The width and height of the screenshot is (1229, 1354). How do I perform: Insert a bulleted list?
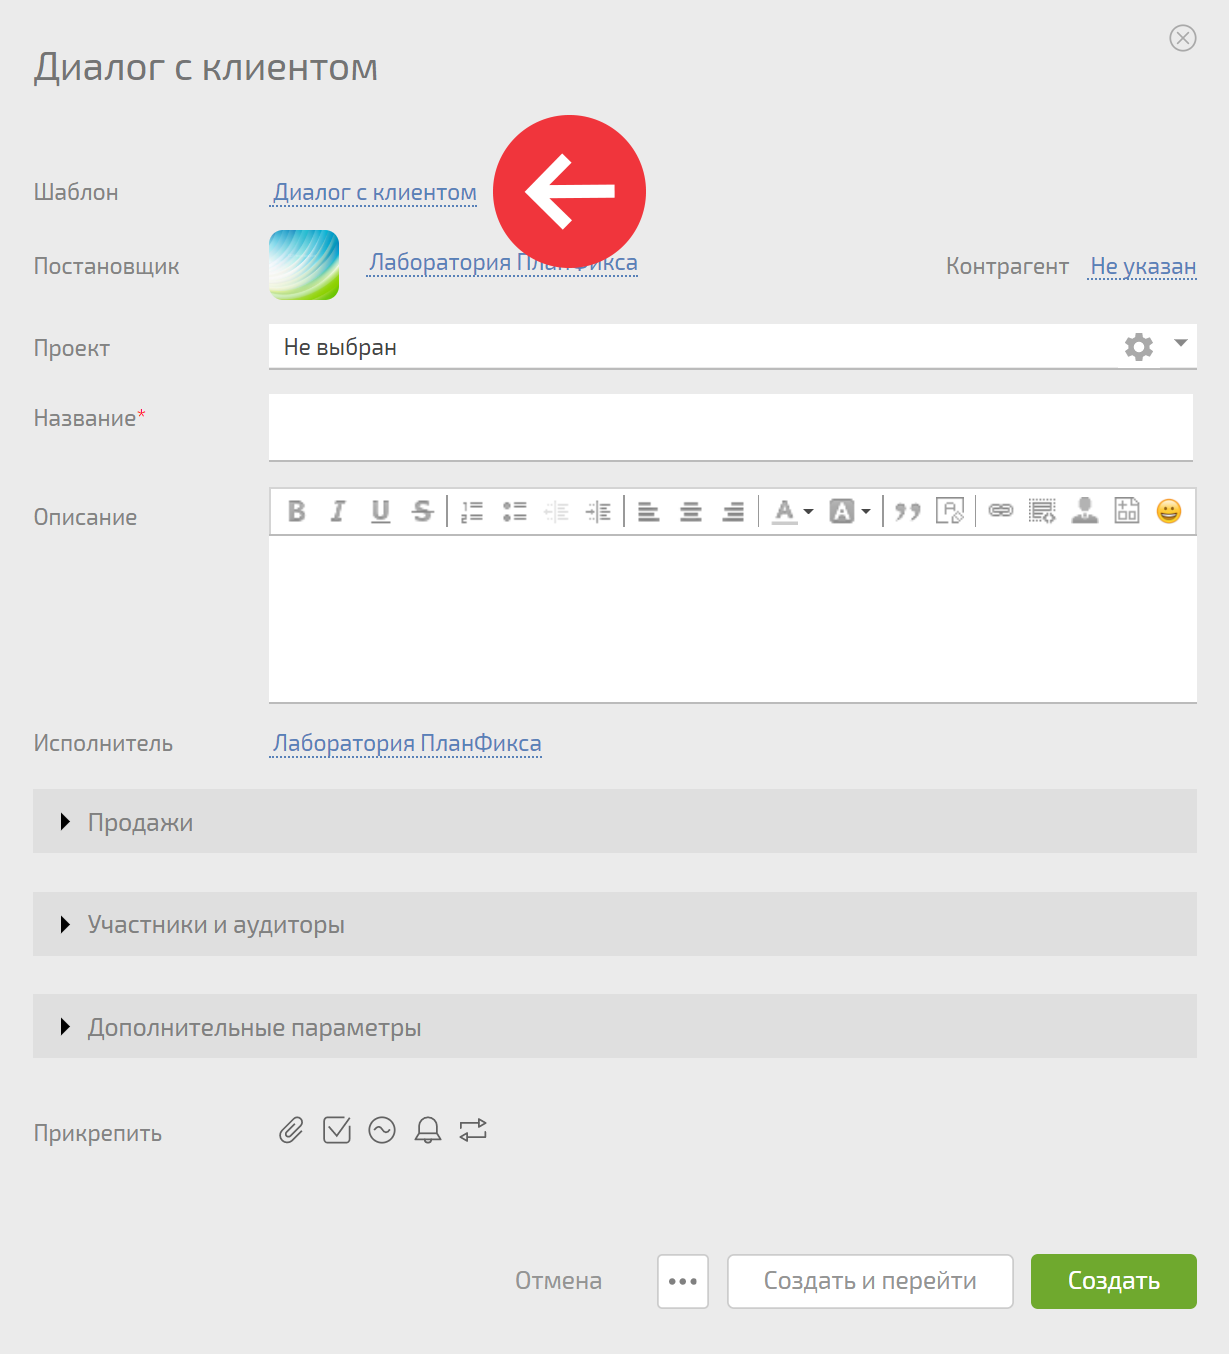[x=514, y=511]
